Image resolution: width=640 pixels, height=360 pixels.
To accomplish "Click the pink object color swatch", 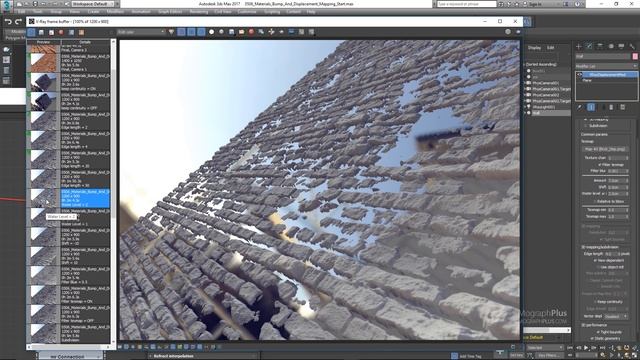I will (x=635, y=56).
